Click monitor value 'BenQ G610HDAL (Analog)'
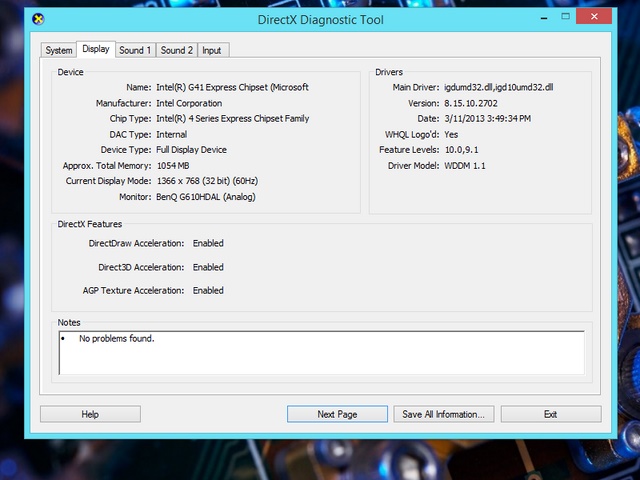The height and width of the screenshot is (480, 640). [x=206, y=197]
